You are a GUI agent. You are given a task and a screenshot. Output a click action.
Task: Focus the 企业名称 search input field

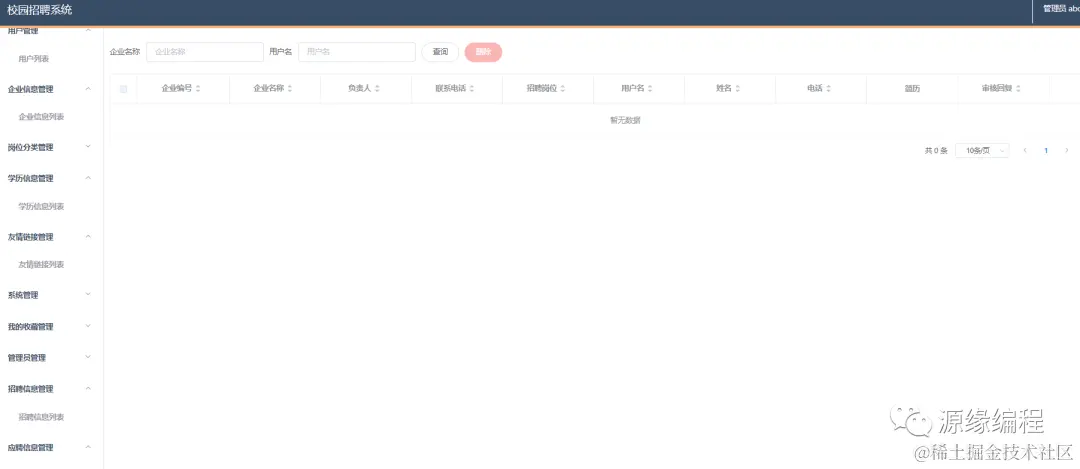click(x=205, y=52)
